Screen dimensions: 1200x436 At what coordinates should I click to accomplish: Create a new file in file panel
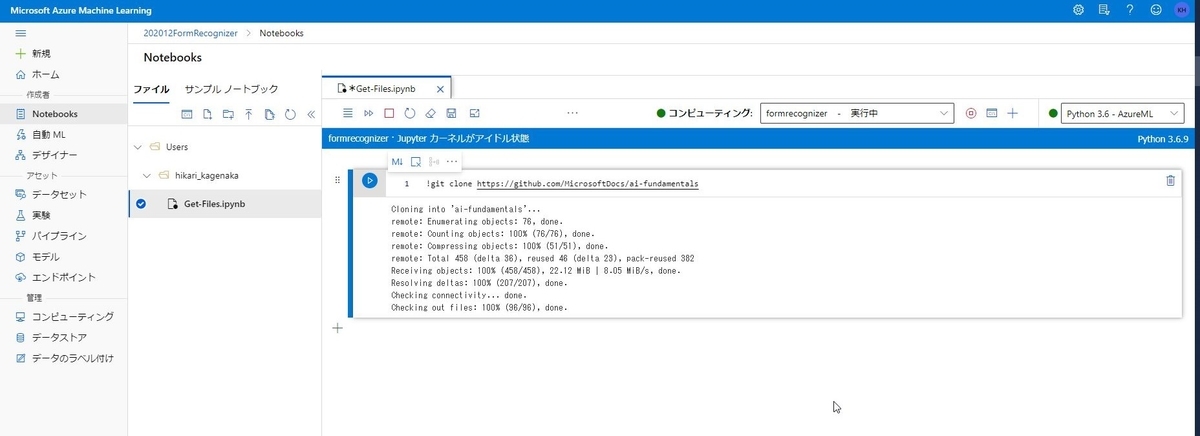207,114
